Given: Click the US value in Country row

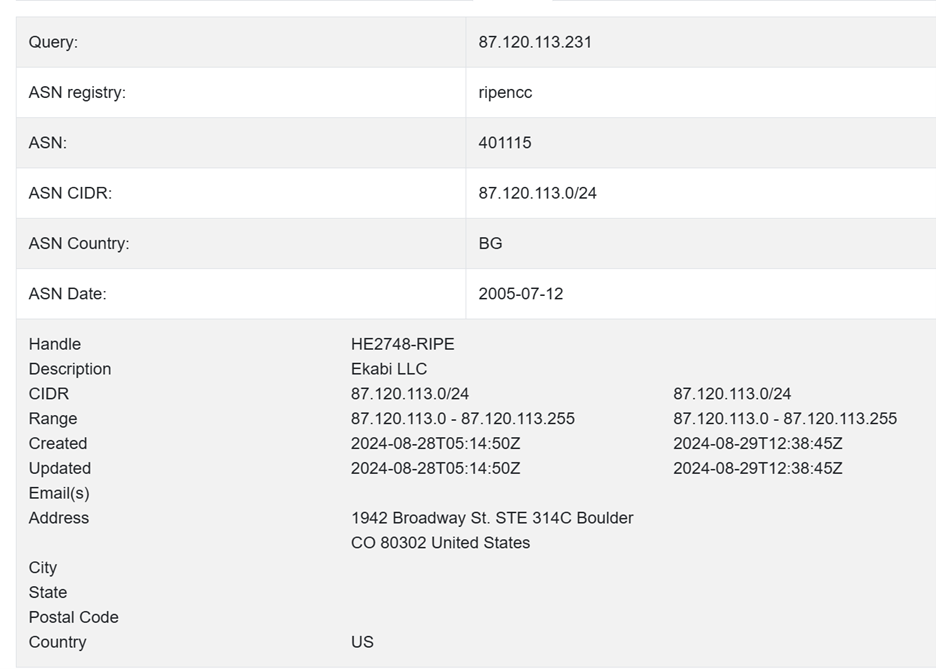Looking at the screenshot, I should (x=362, y=642).
